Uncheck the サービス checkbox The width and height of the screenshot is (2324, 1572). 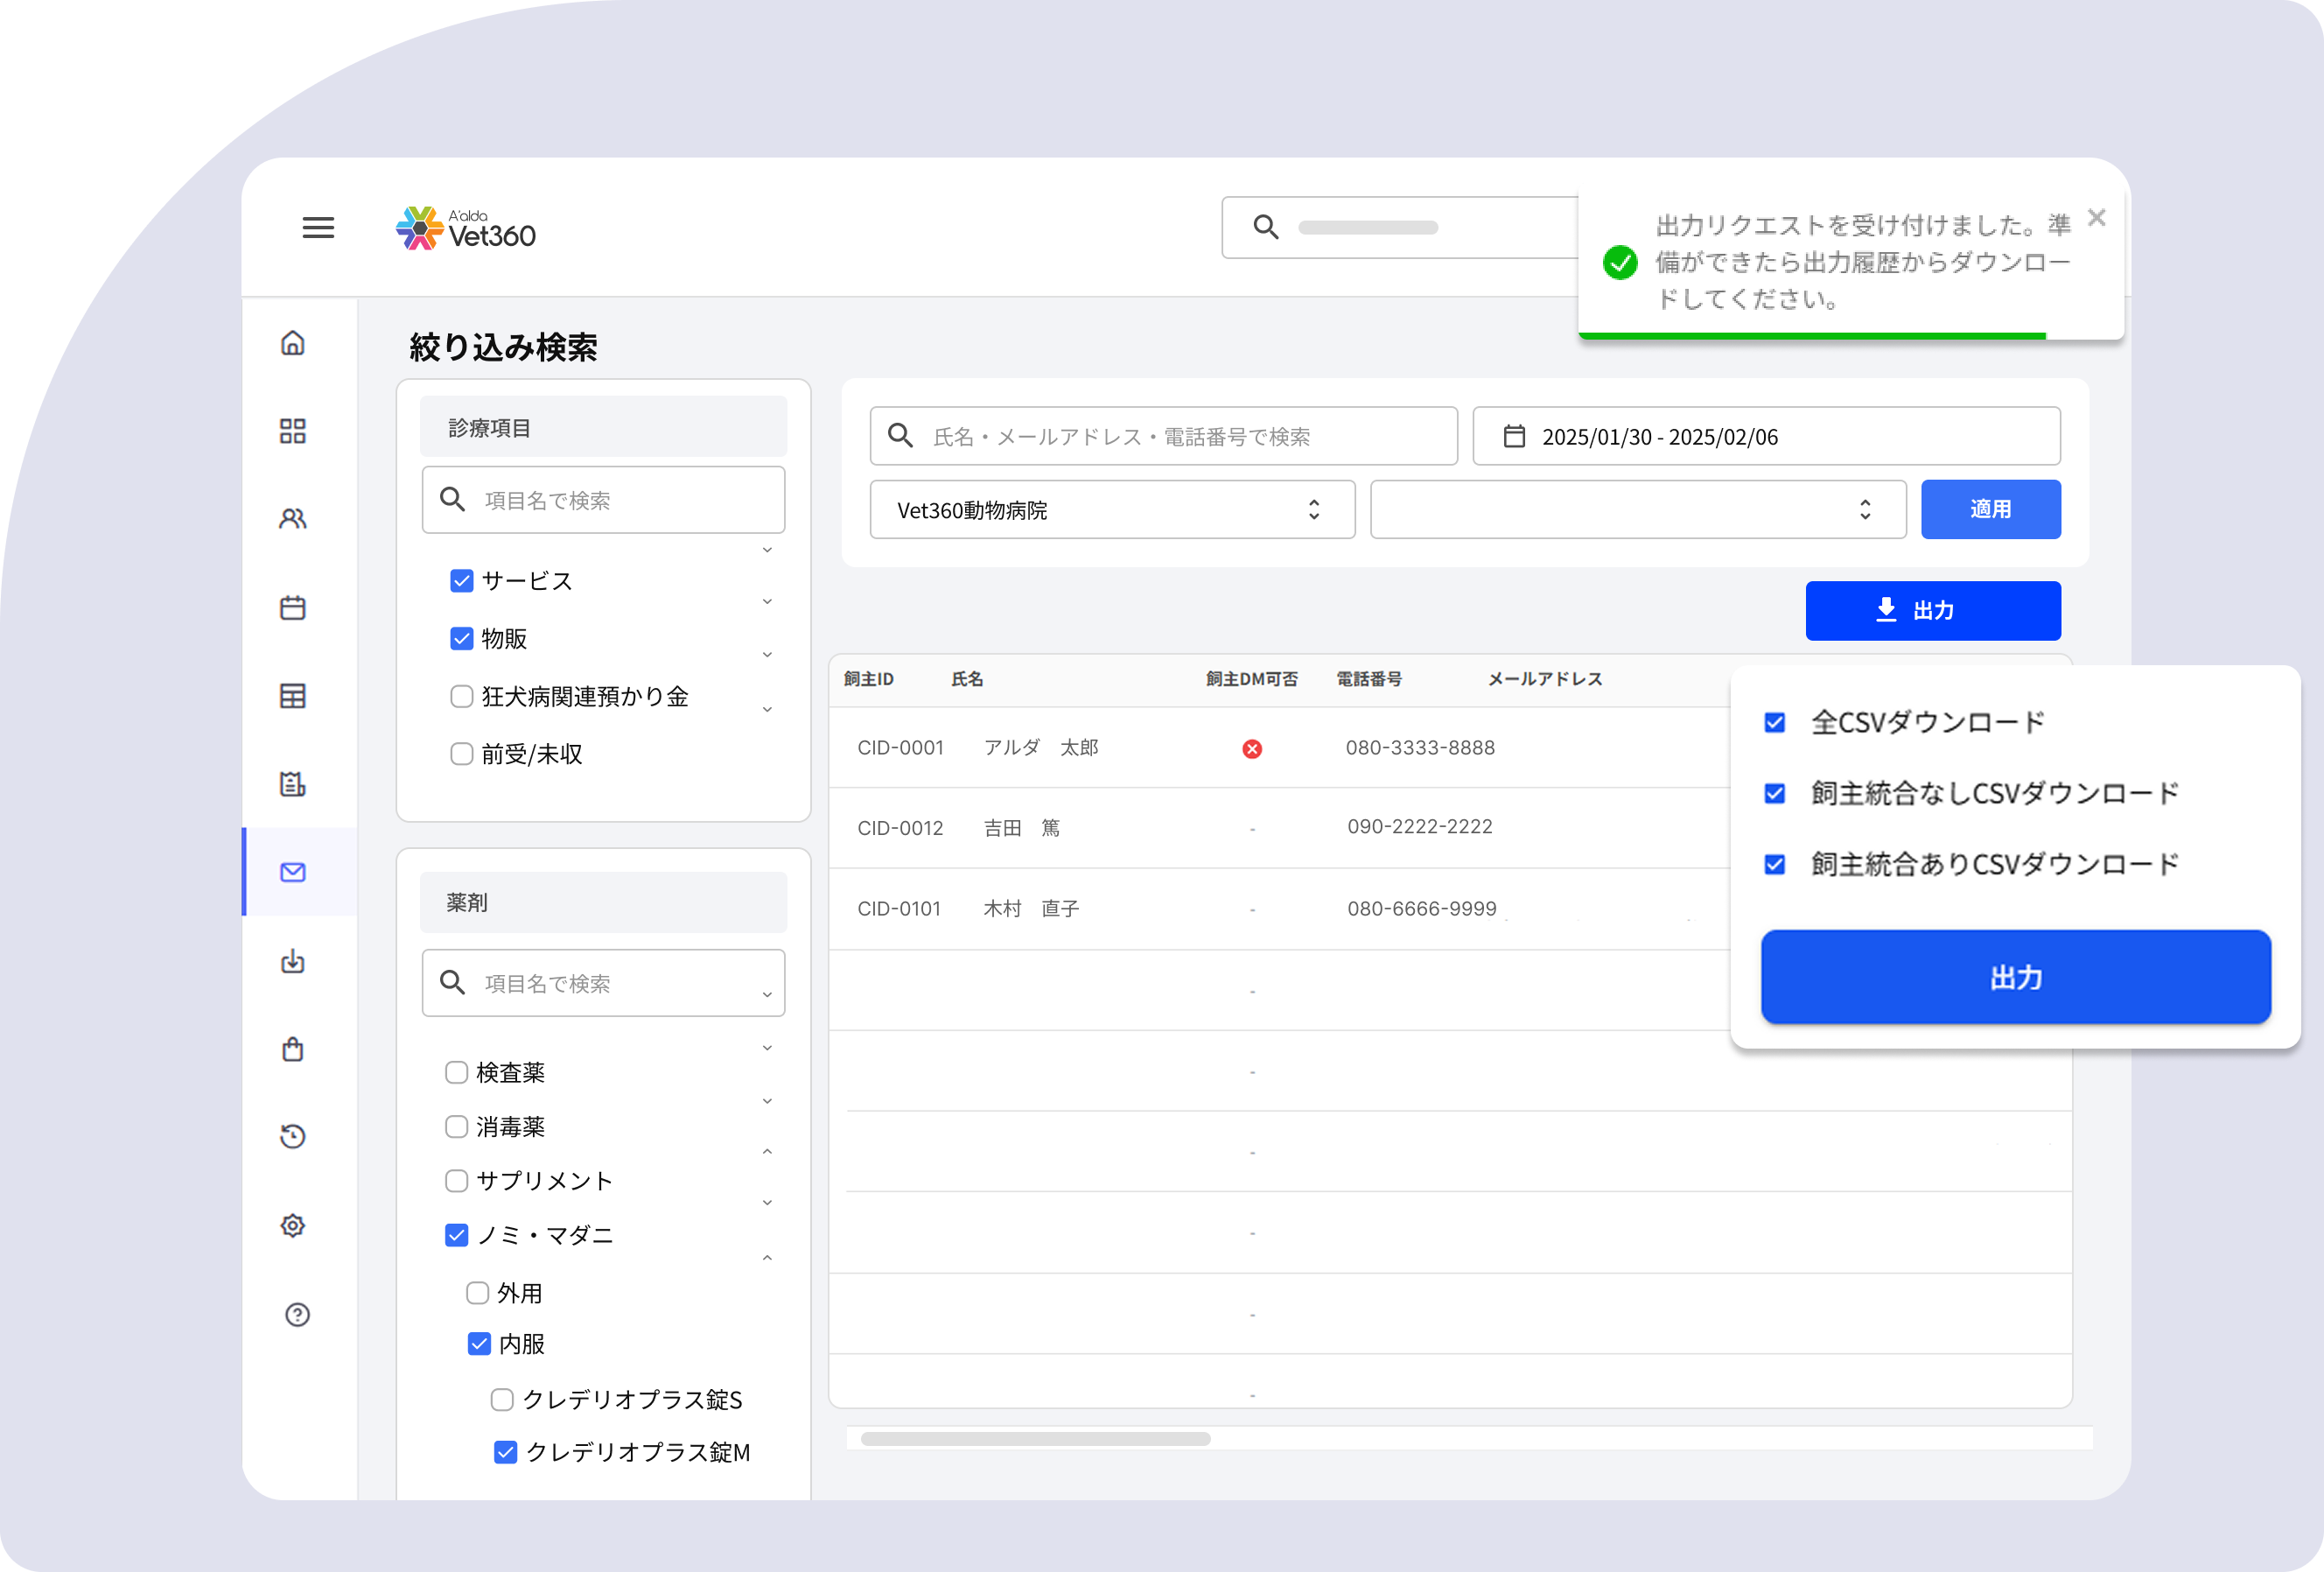(461, 581)
